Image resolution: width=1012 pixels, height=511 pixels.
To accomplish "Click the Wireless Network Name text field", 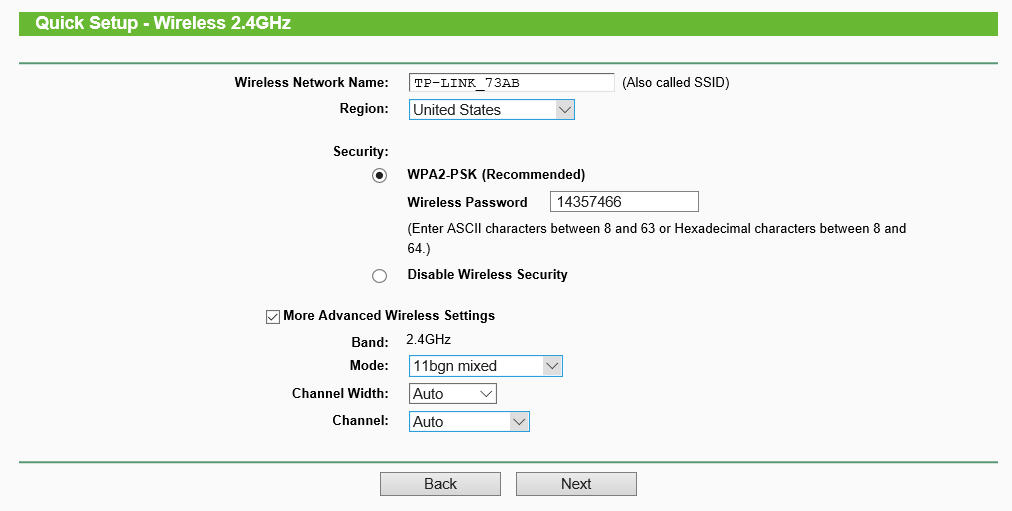I will (511, 82).
